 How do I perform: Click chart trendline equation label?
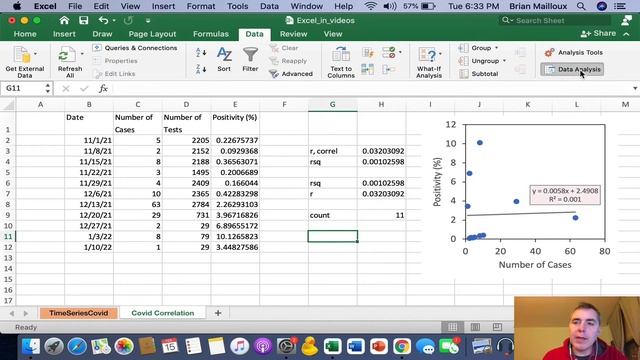(565, 195)
